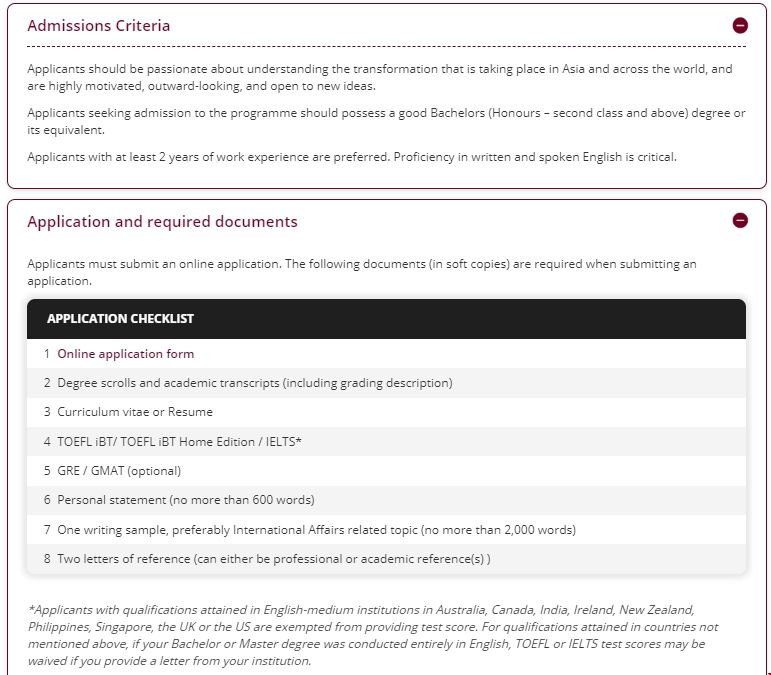Click the Bachelors Honours degree requirement paragraph

[x=386, y=122]
